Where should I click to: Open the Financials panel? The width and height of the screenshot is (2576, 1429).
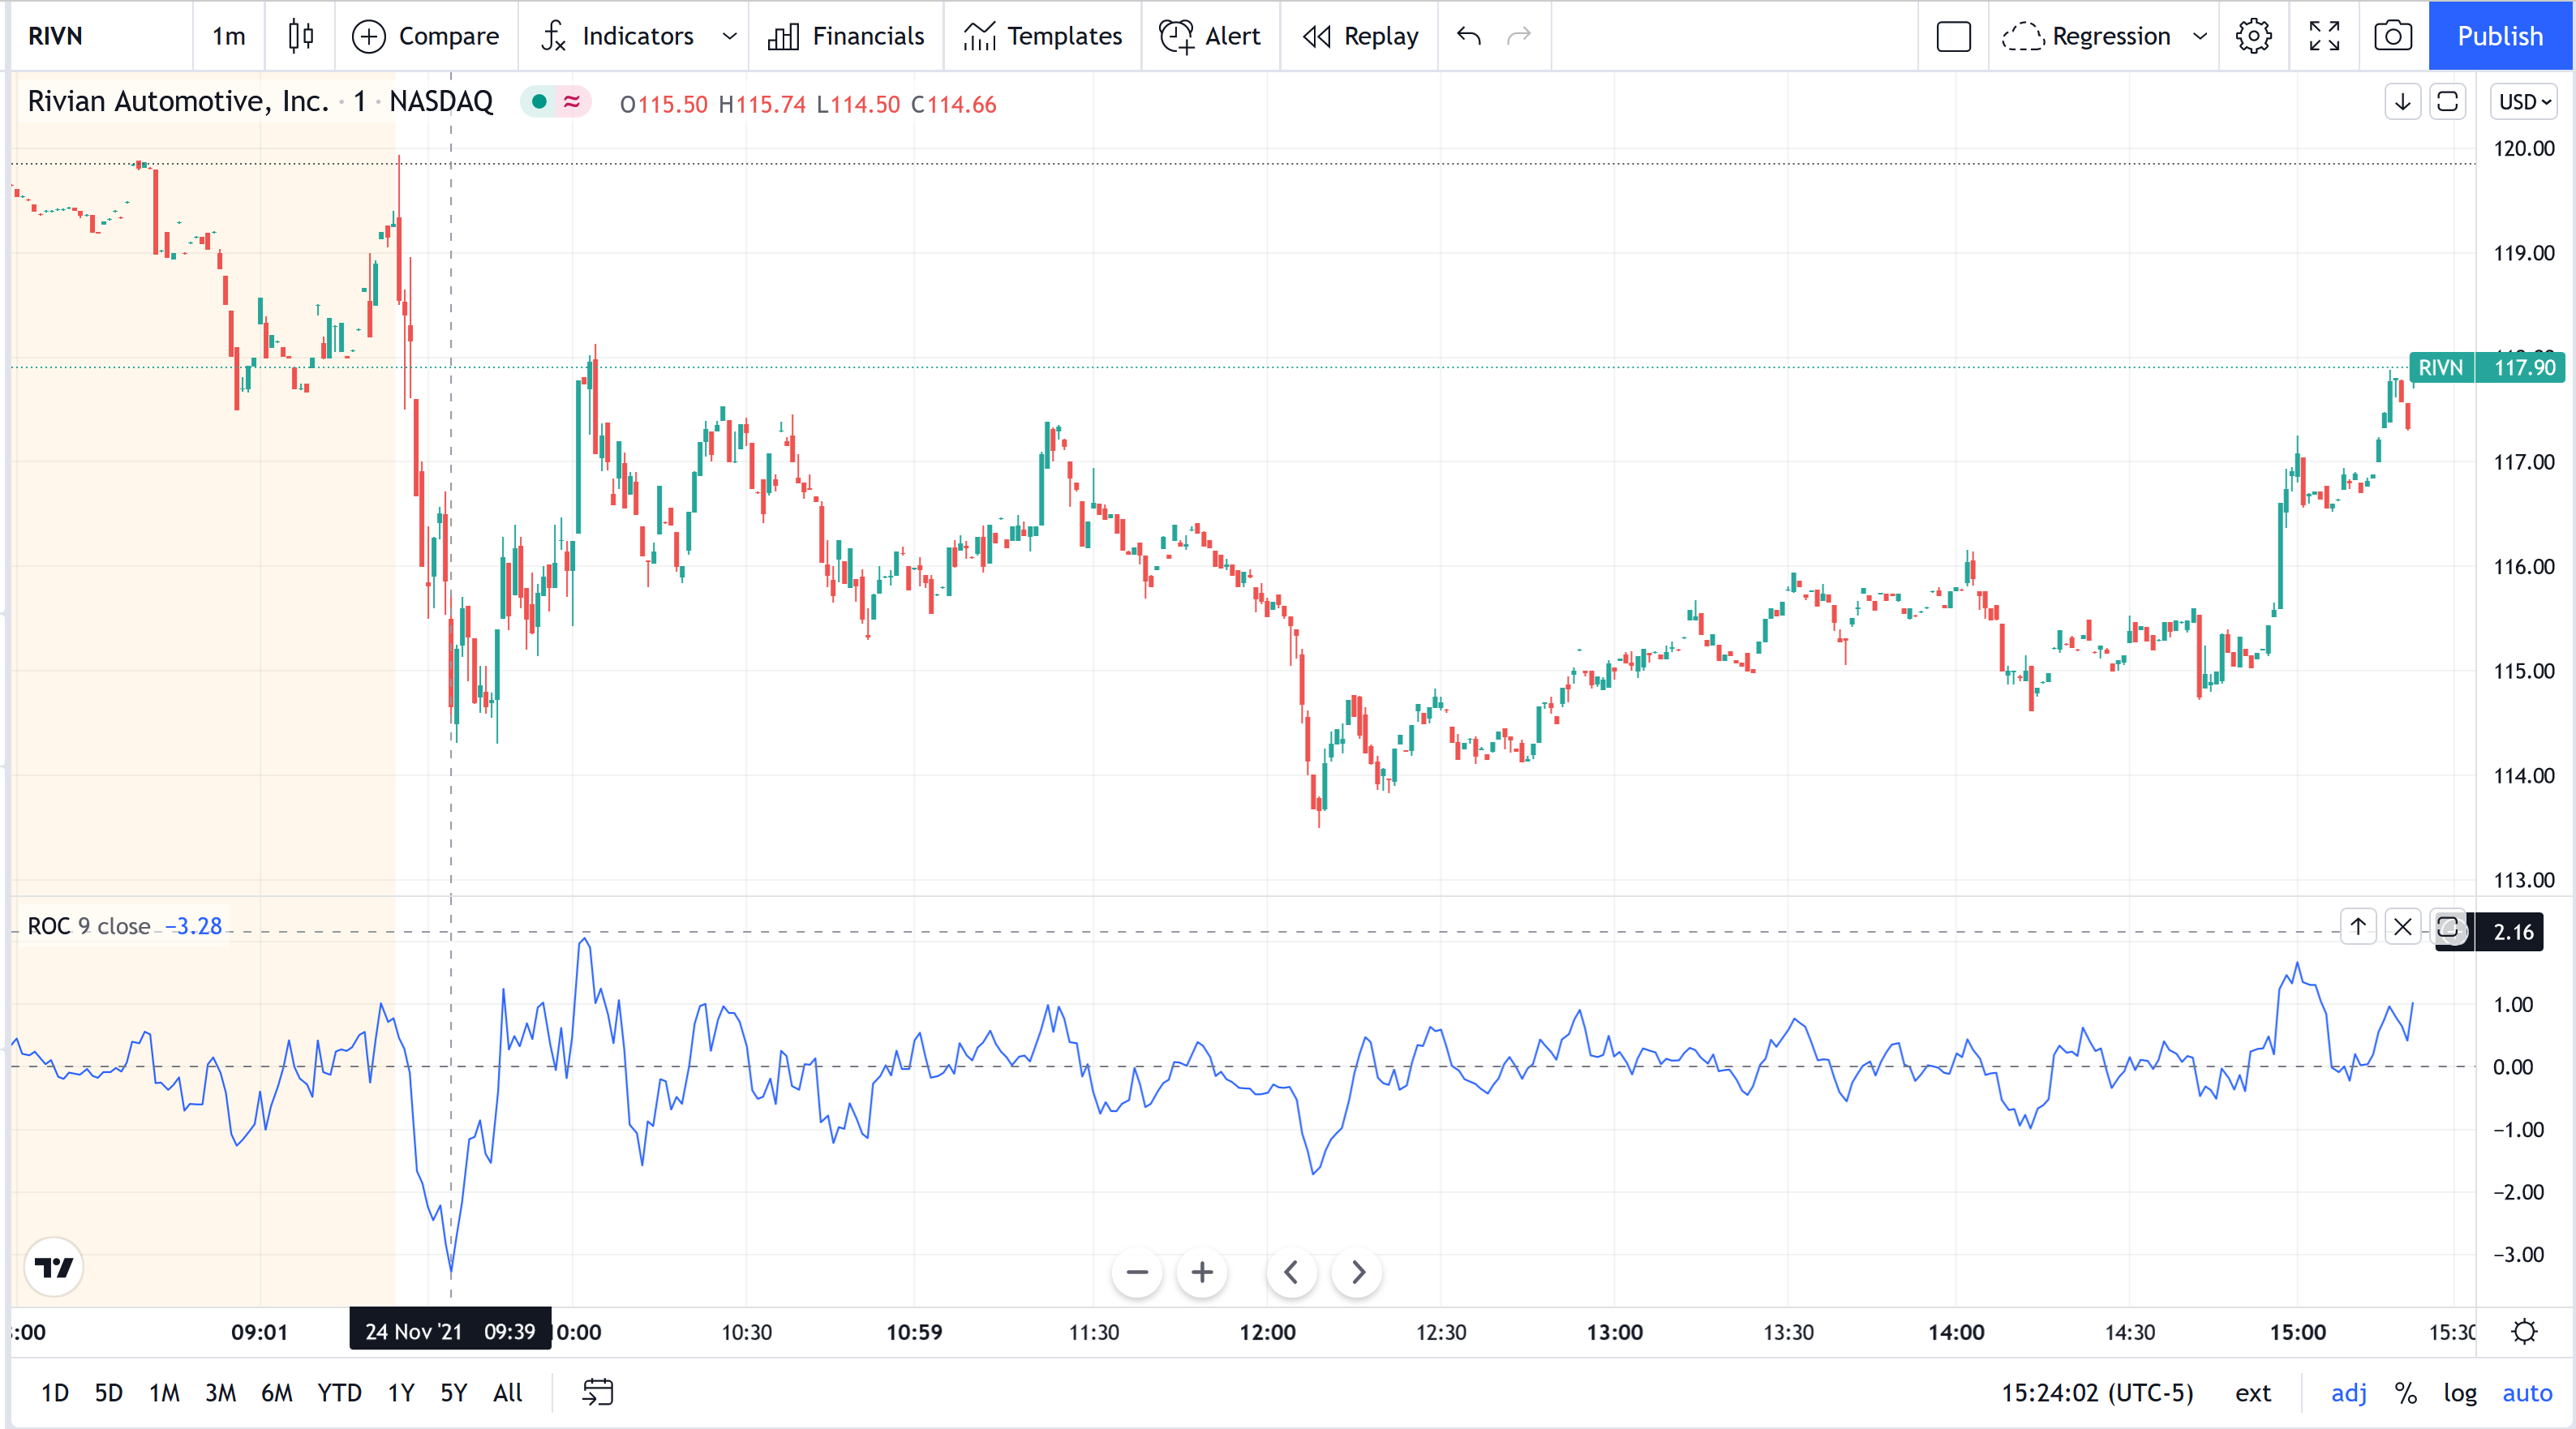coord(846,36)
